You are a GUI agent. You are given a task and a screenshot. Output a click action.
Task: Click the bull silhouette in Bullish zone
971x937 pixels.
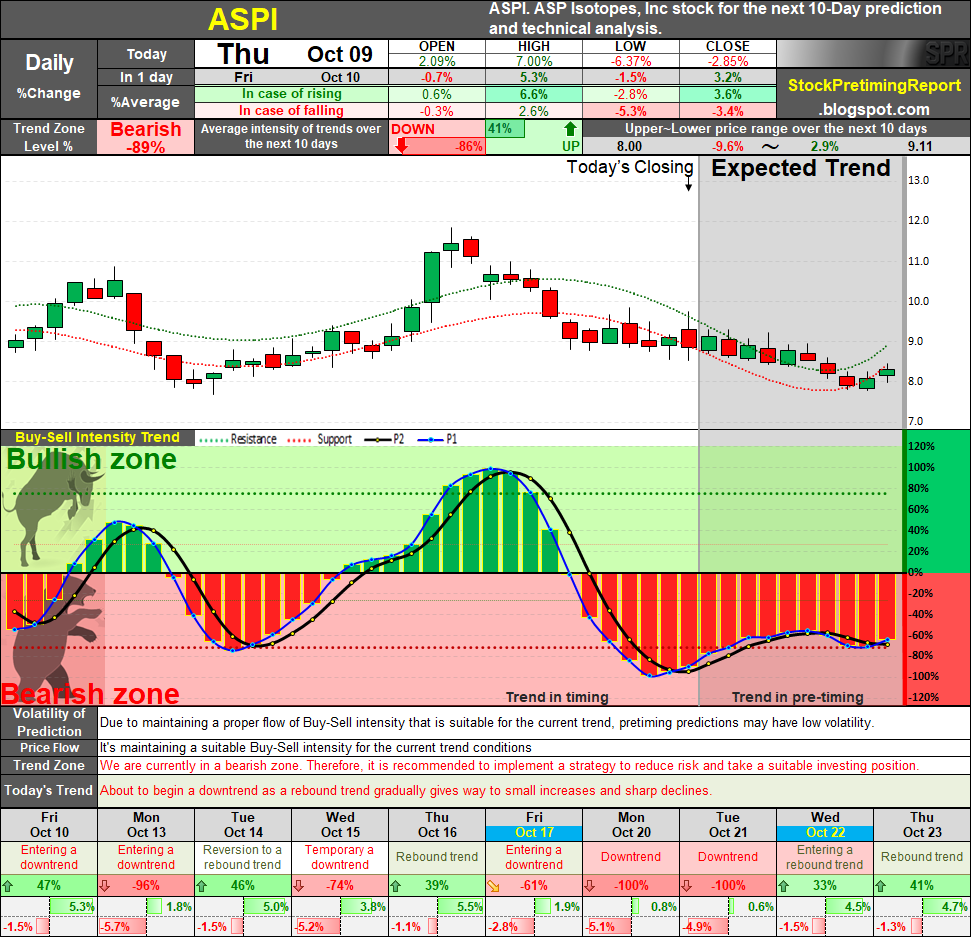pyautogui.click(x=53, y=511)
